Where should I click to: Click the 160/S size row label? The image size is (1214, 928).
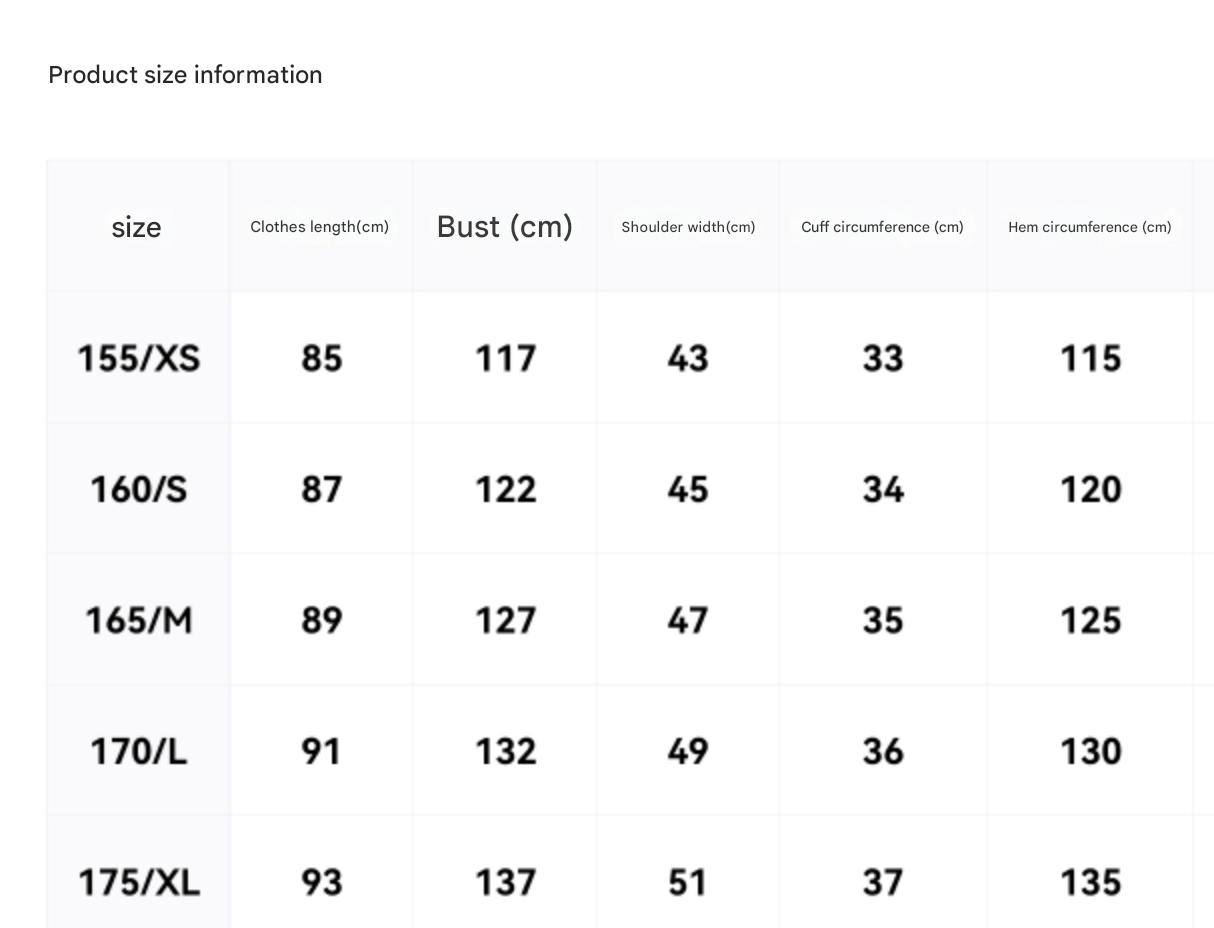pyautogui.click(x=139, y=489)
